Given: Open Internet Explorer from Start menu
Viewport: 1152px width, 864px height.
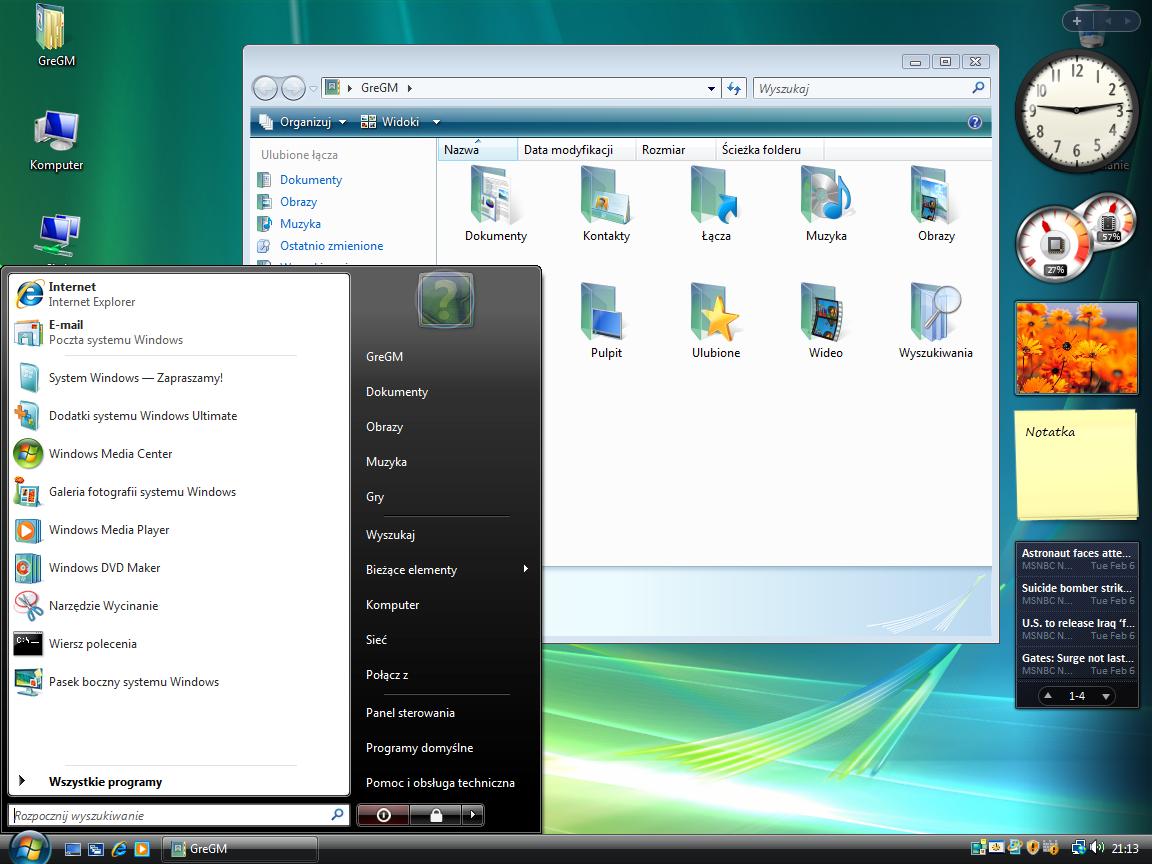Looking at the screenshot, I should [179, 294].
